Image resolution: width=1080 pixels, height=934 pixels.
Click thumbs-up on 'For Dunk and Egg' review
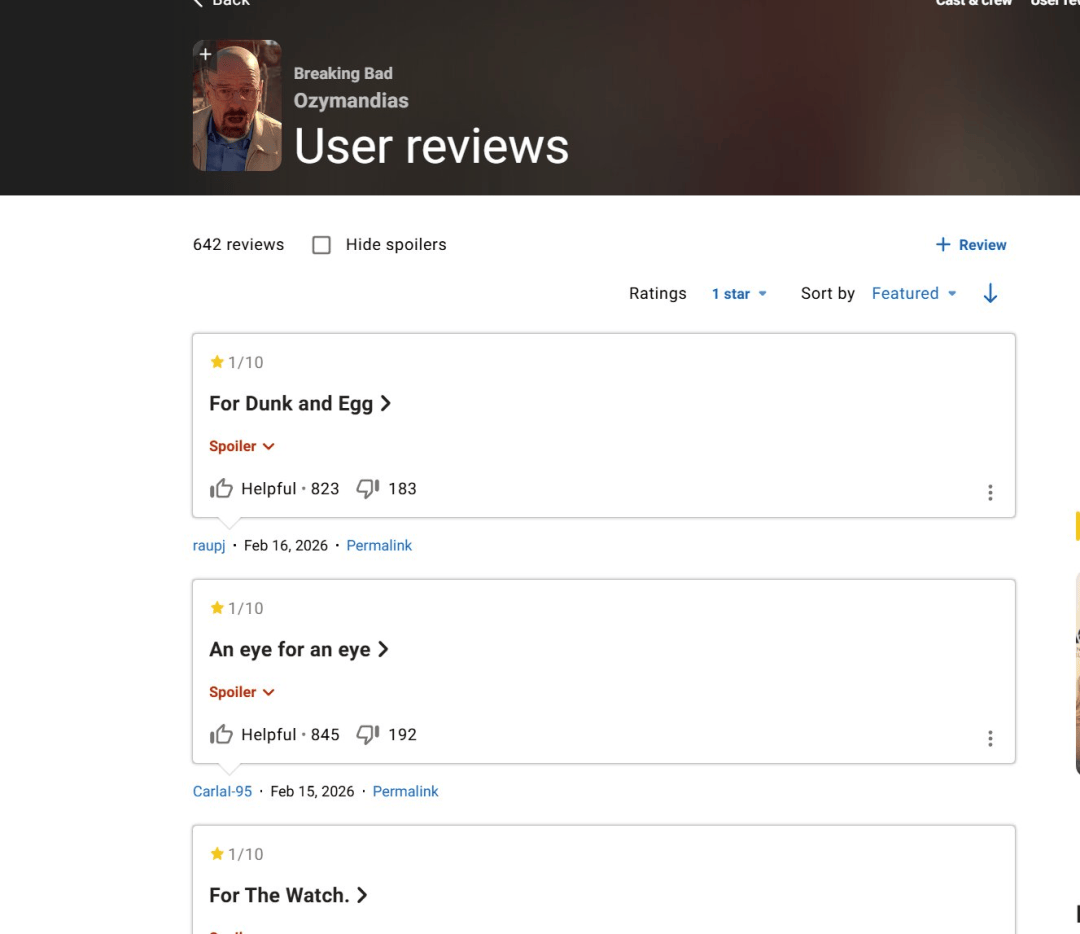[221, 489]
